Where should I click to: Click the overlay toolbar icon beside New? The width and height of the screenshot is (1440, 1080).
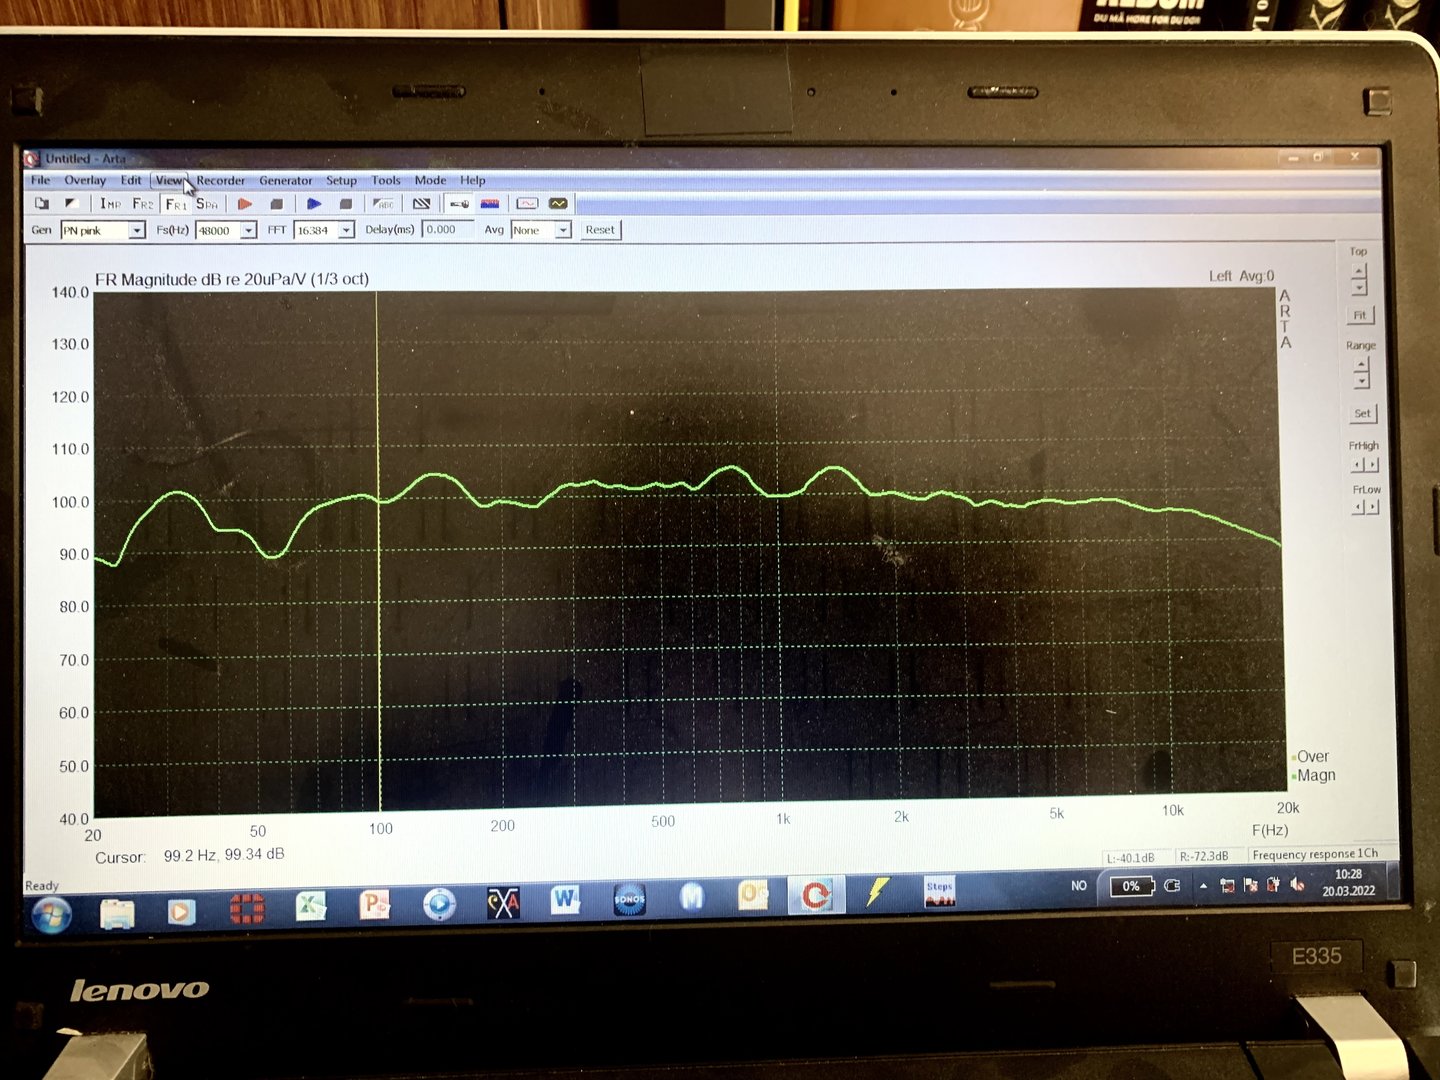pos(71,203)
